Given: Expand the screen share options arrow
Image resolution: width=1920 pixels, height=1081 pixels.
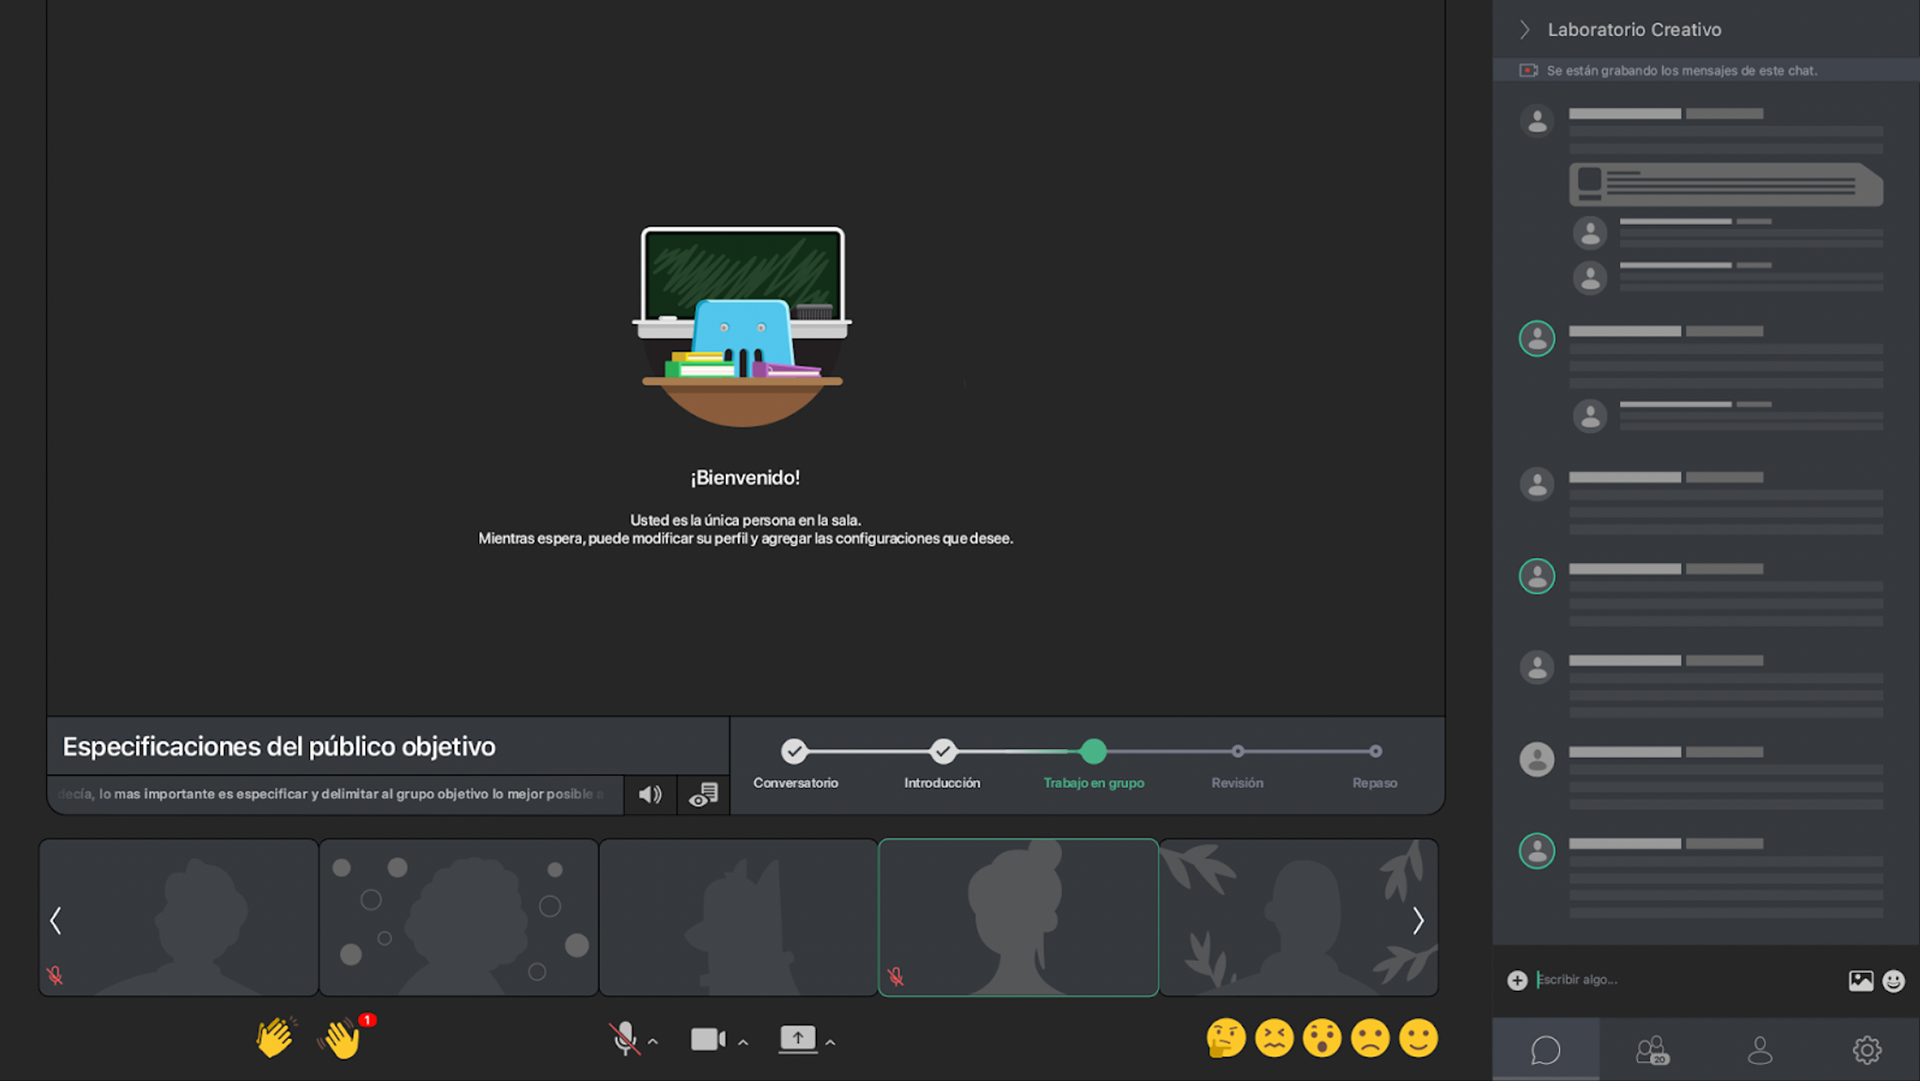Looking at the screenshot, I should click(x=830, y=1042).
